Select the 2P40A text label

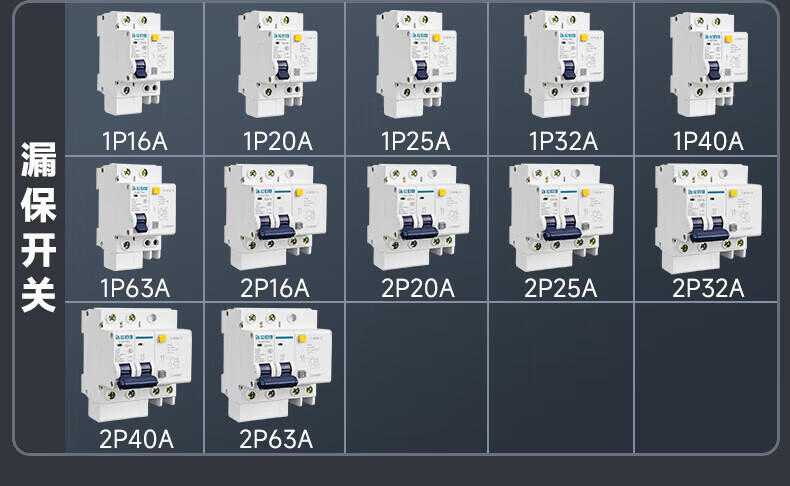[x=136, y=438]
